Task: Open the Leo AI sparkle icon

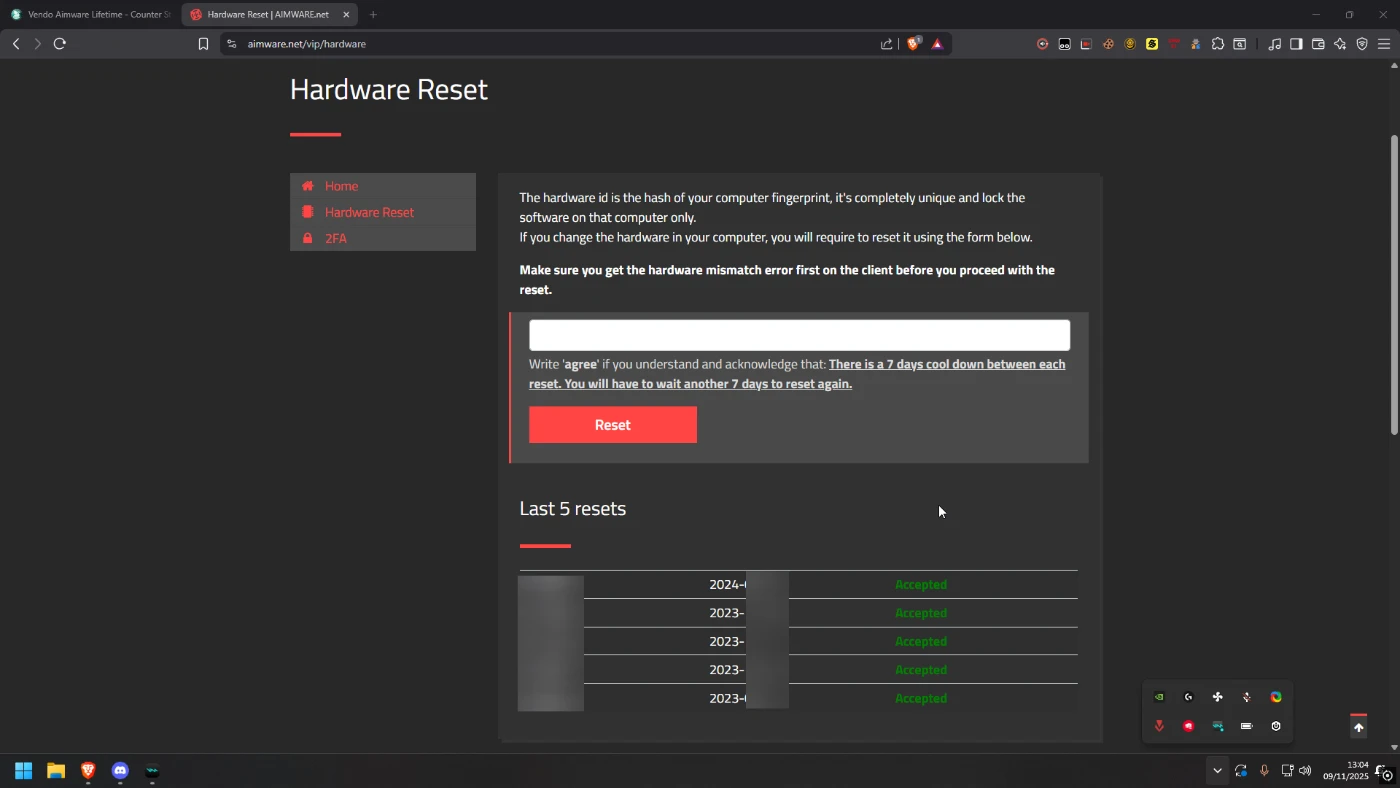Action: [1340, 44]
